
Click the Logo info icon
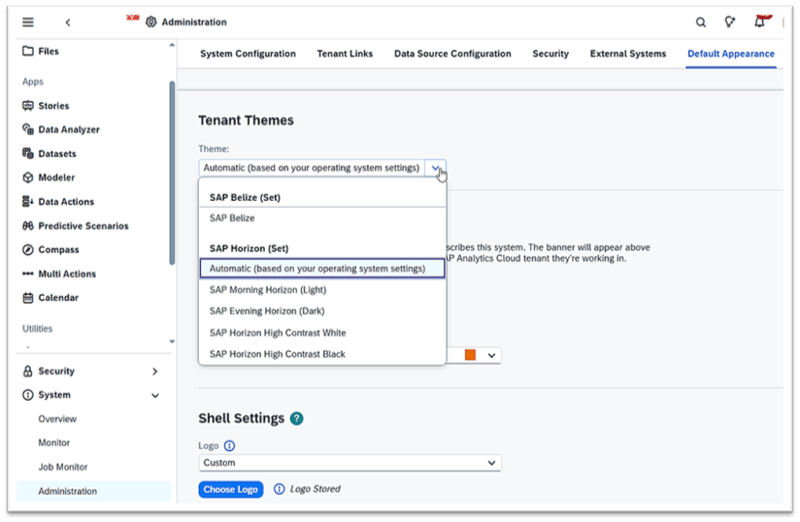click(229, 446)
